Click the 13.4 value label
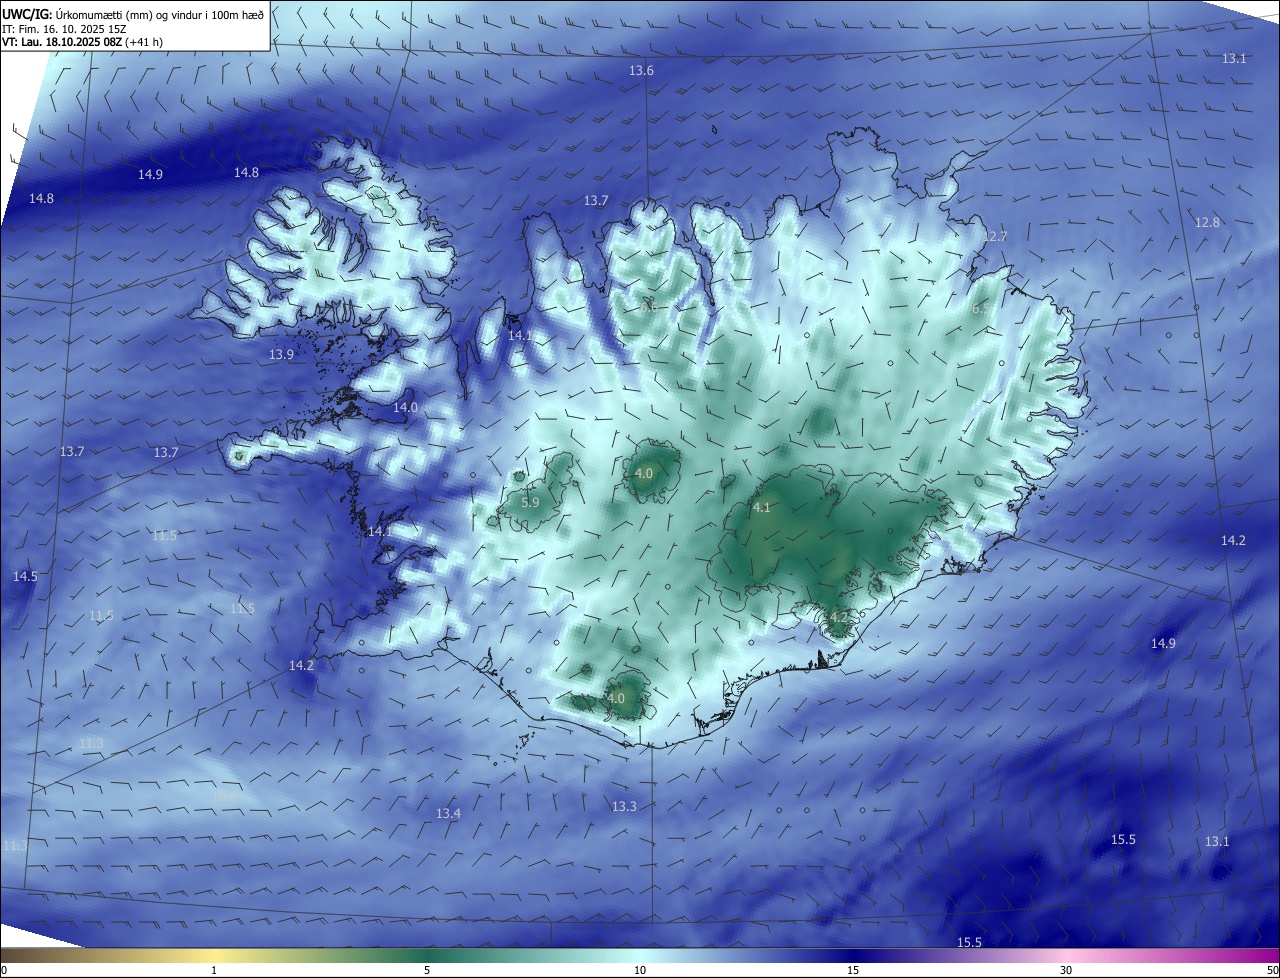1280x978 pixels. [448, 813]
